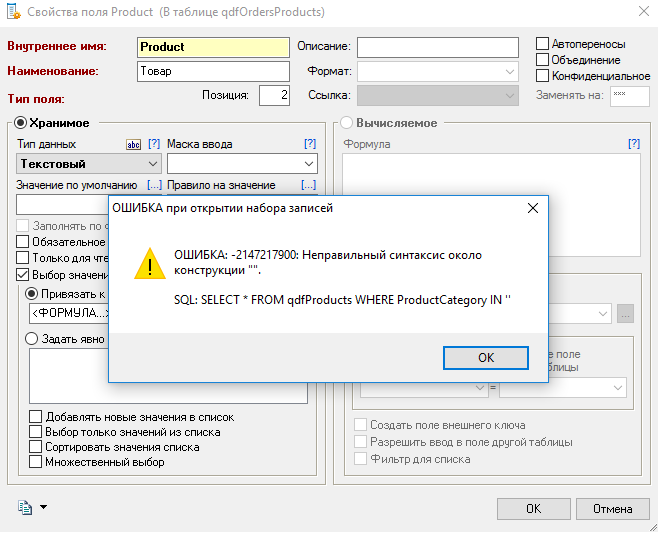
Task: Click the yellow warning icon in error dialog
Action: click(150, 264)
